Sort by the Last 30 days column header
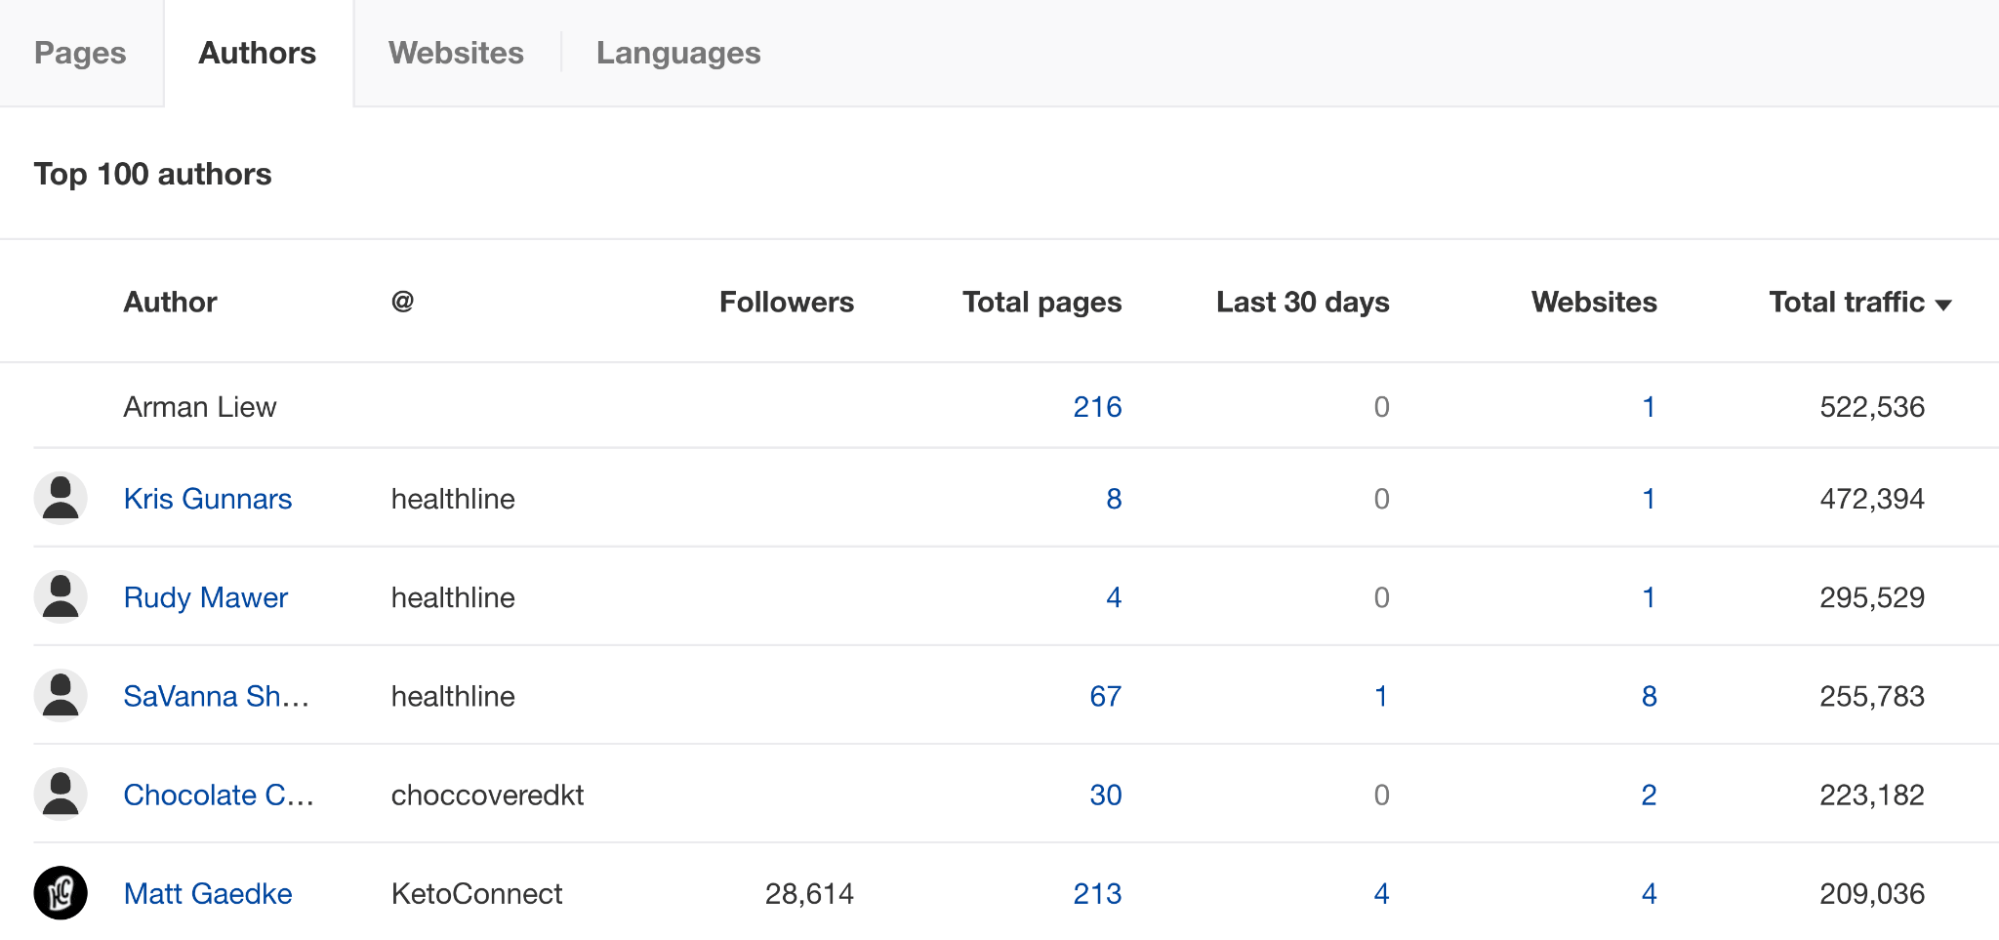The height and width of the screenshot is (940, 1999). click(x=1303, y=301)
